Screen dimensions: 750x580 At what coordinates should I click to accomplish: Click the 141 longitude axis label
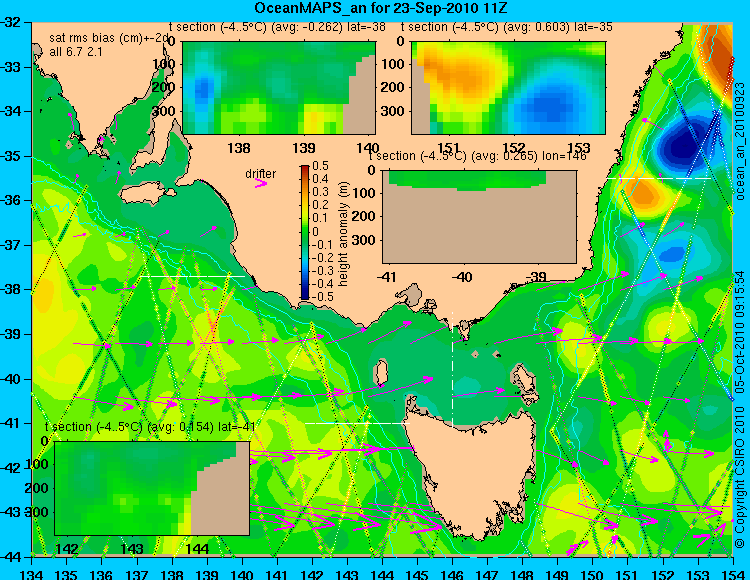pyautogui.click(x=276, y=574)
